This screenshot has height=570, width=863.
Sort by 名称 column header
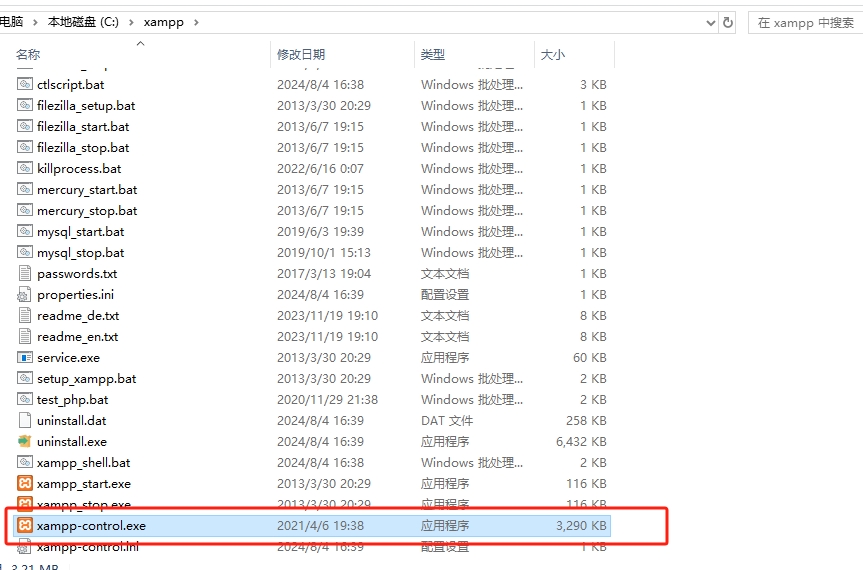tap(28, 54)
